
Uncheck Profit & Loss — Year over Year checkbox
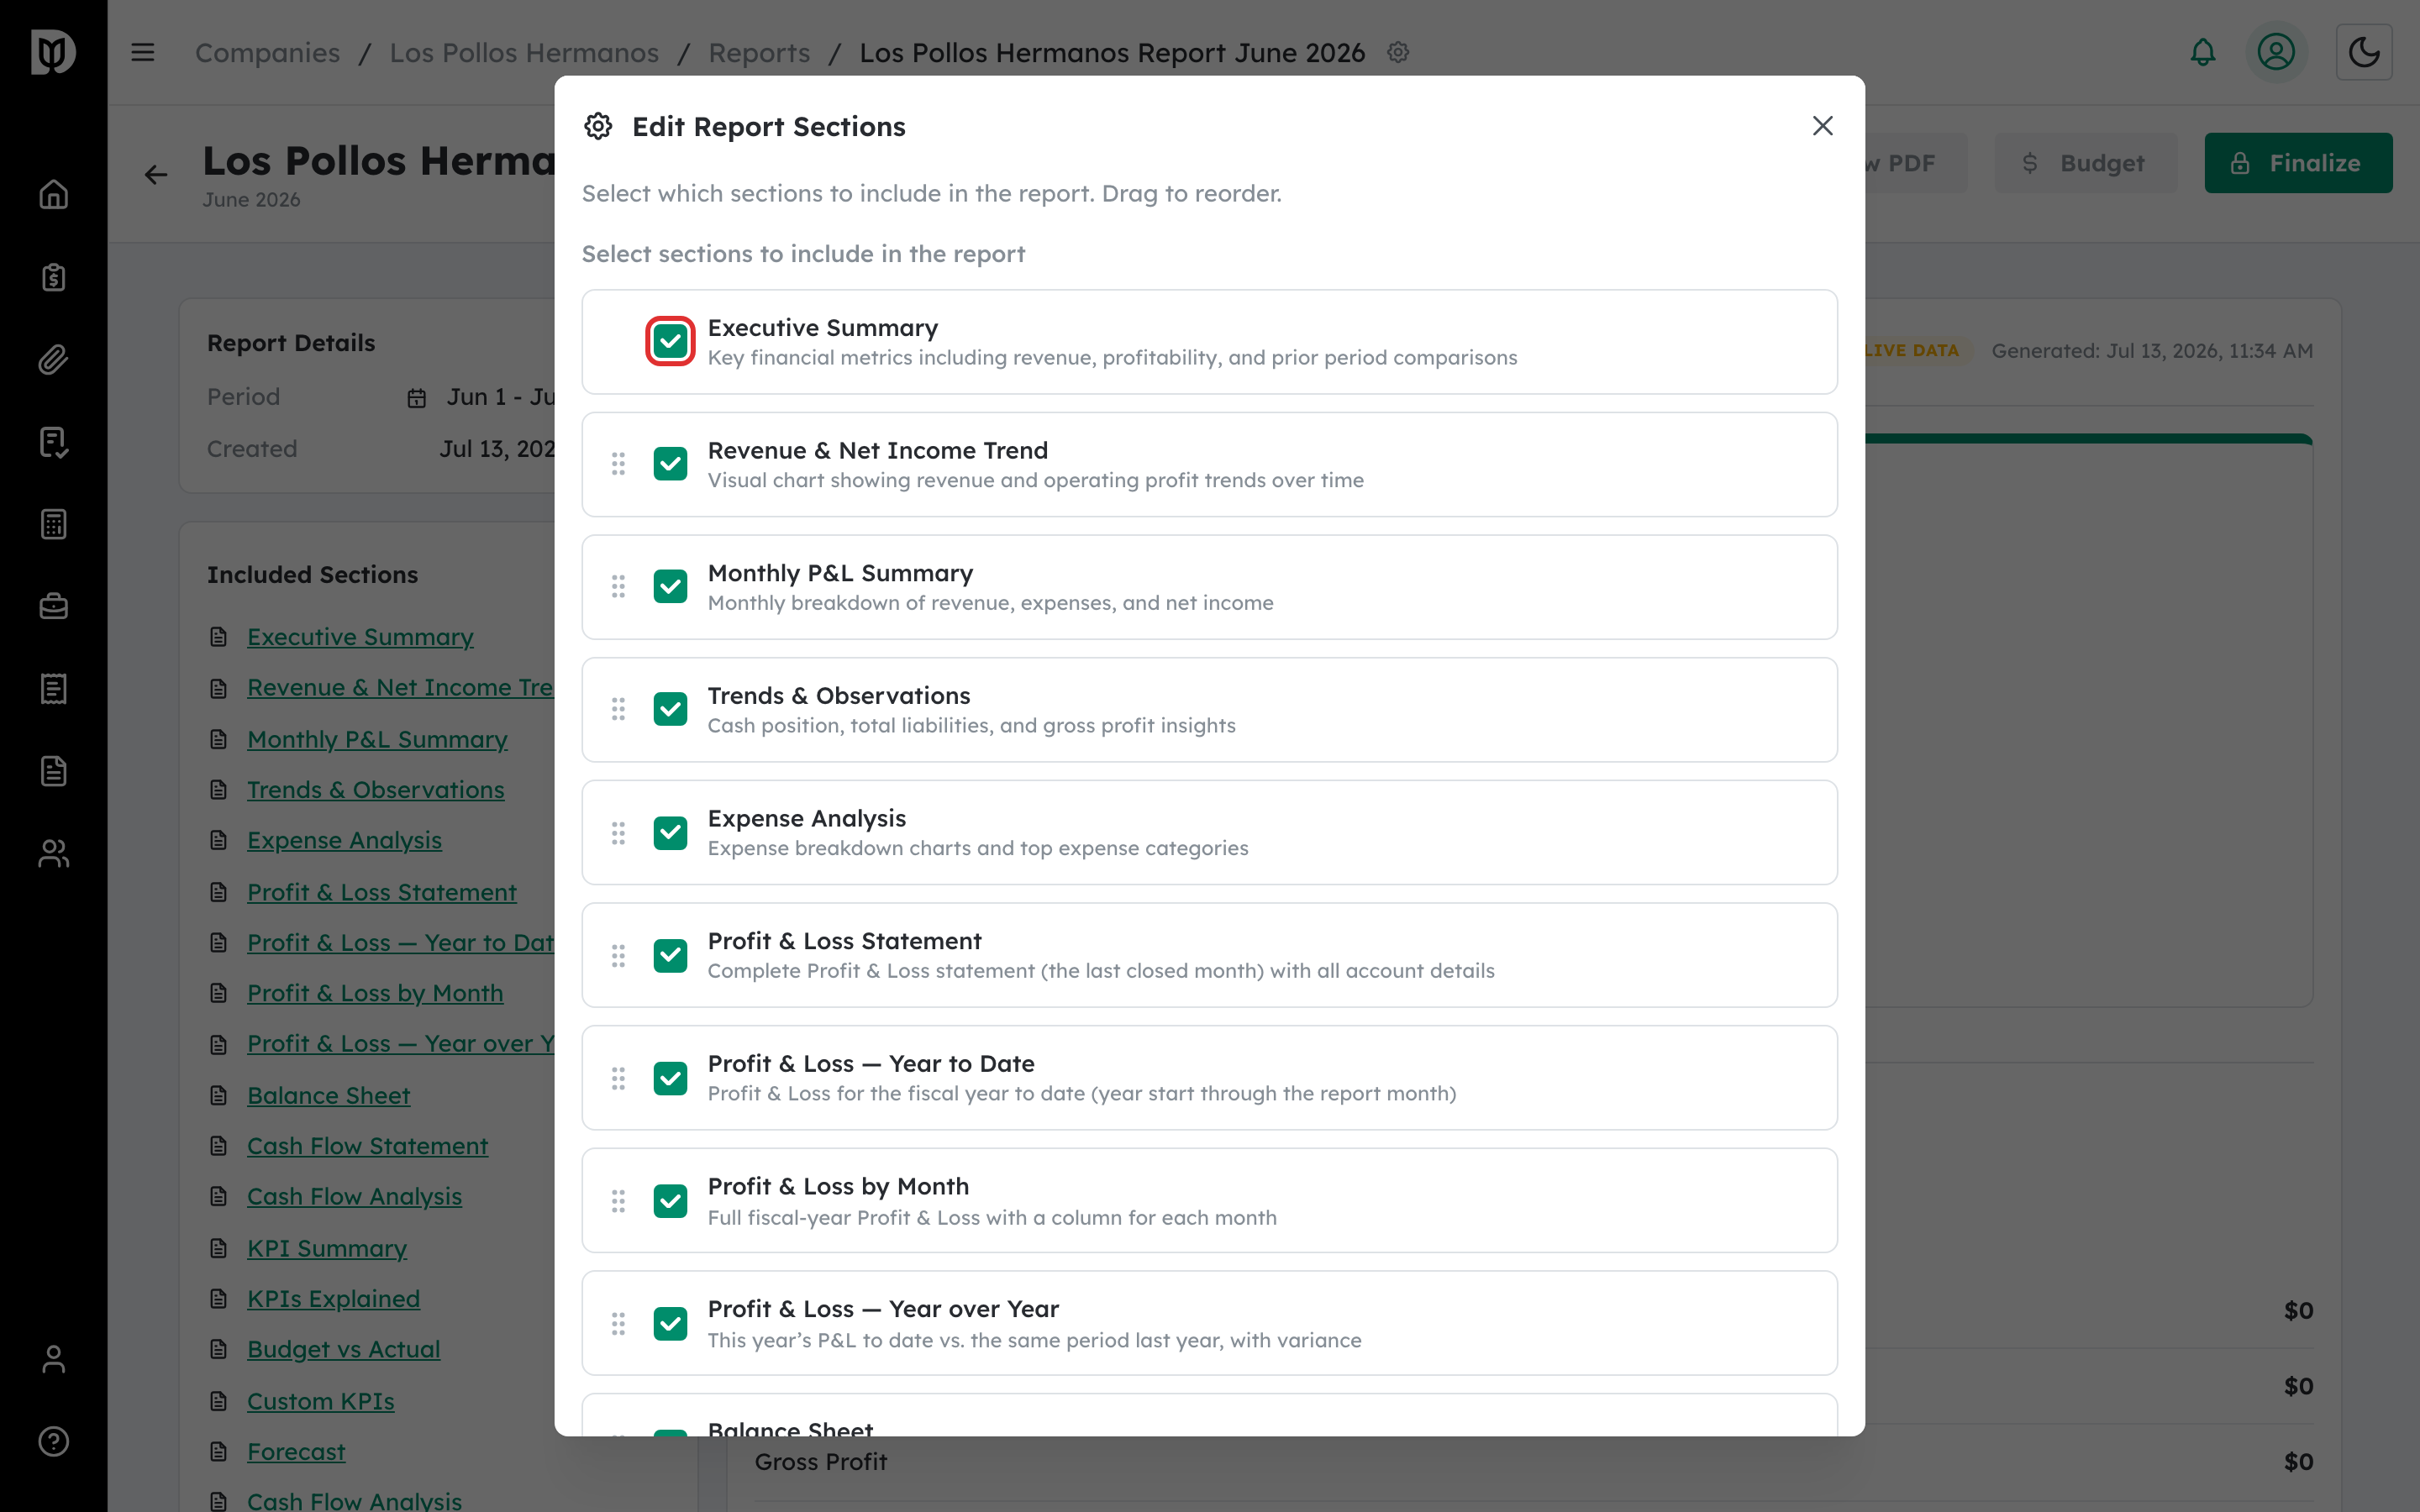[670, 1324]
